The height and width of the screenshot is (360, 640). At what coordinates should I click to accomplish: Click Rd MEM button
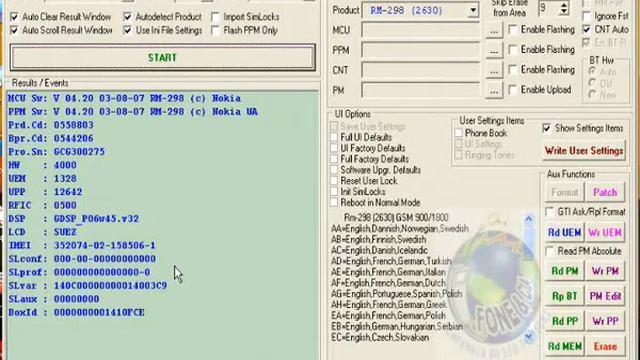point(564,347)
